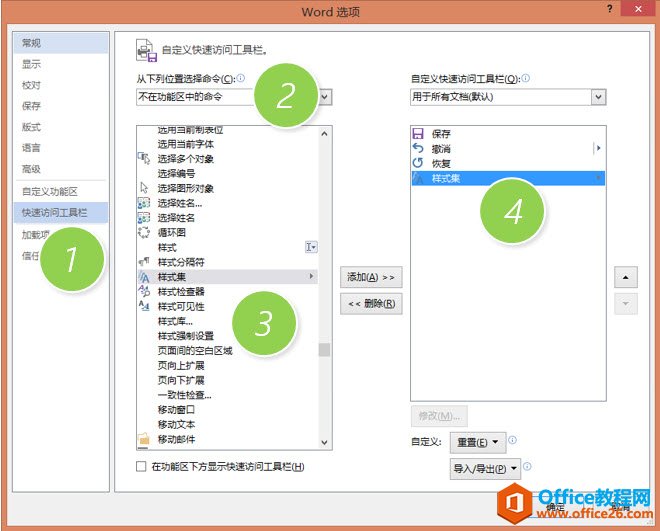This screenshot has height=531, width=660.
Task: Click info icon beside 自定义快速访问工具栏(Q)
Action: pos(526,78)
